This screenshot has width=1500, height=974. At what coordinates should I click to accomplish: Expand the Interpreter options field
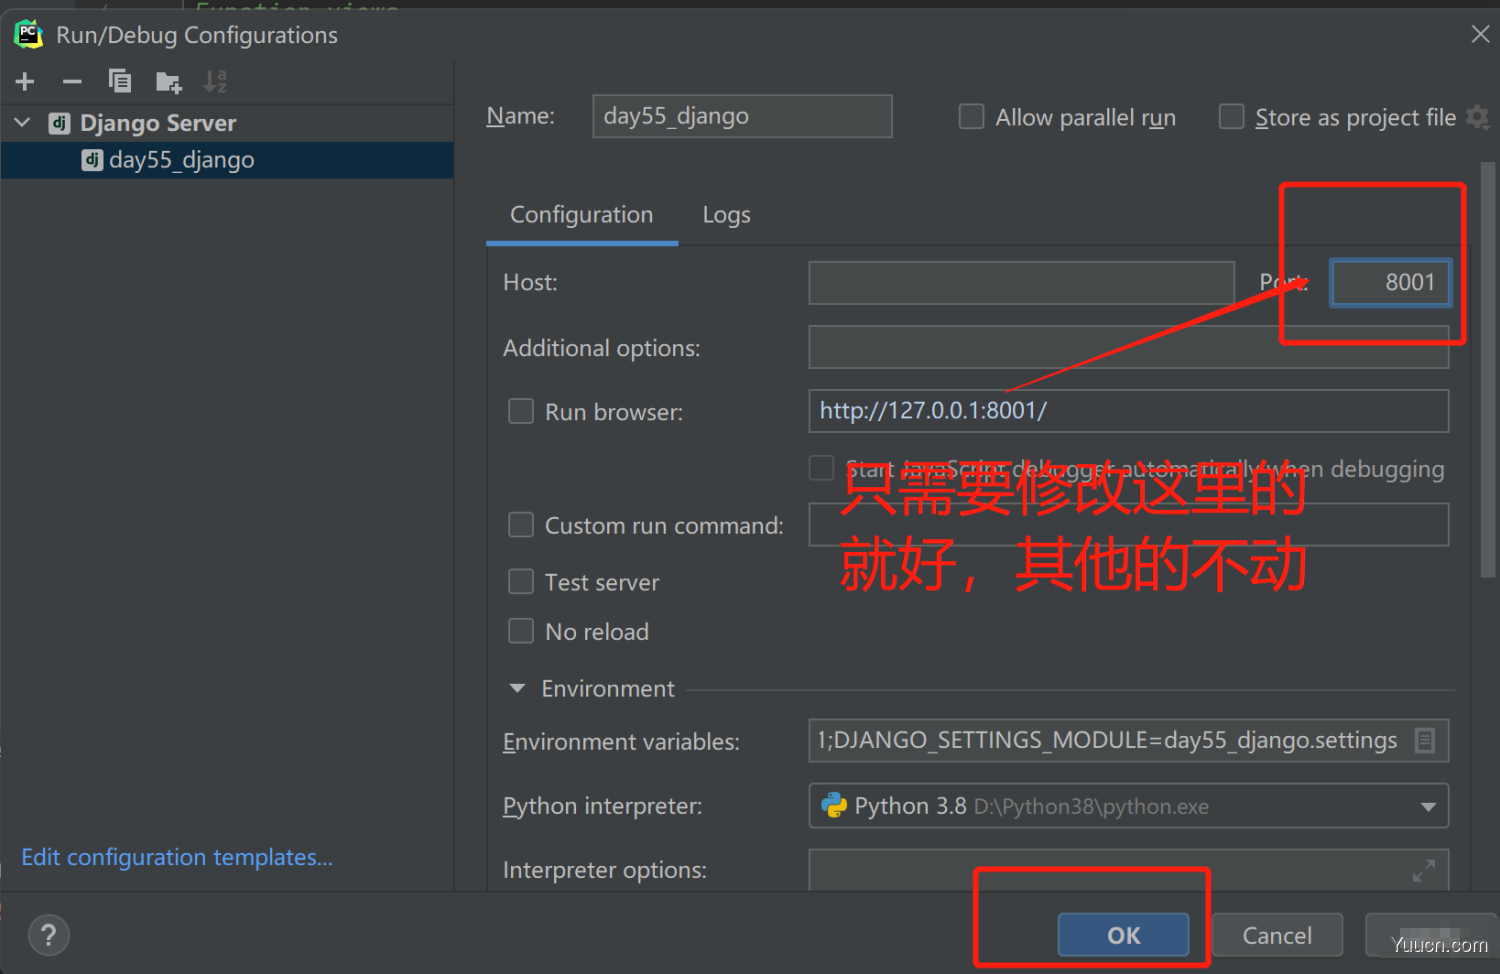pos(1424,871)
